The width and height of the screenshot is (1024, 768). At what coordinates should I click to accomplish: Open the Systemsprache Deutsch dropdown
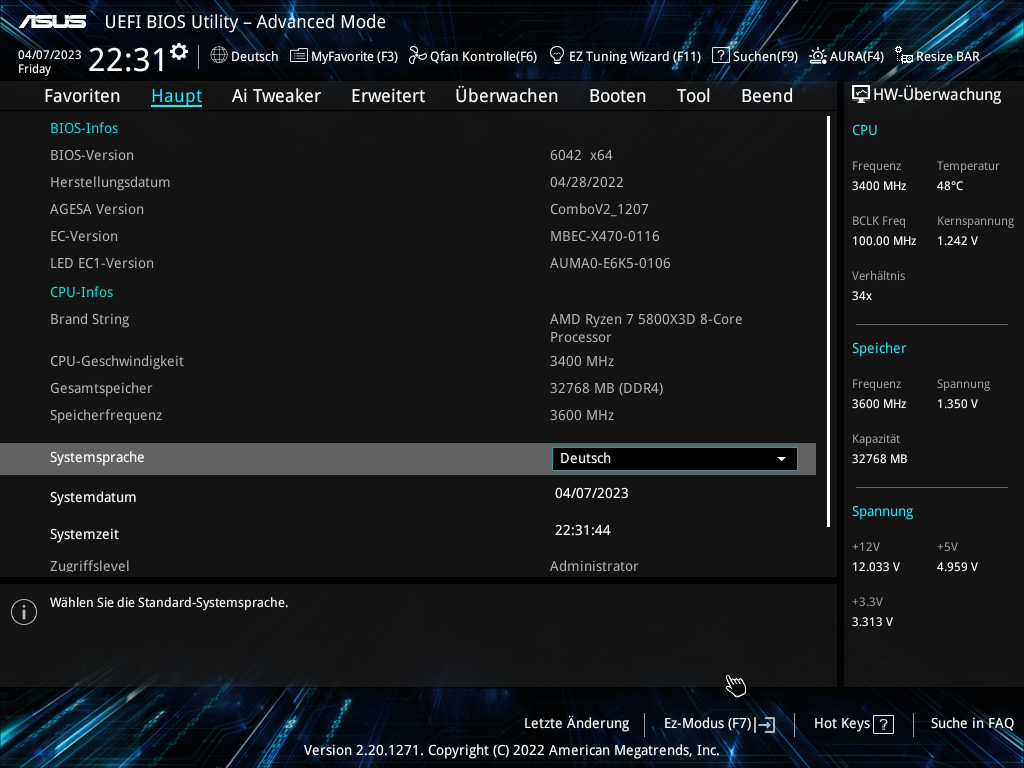coord(675,458)
